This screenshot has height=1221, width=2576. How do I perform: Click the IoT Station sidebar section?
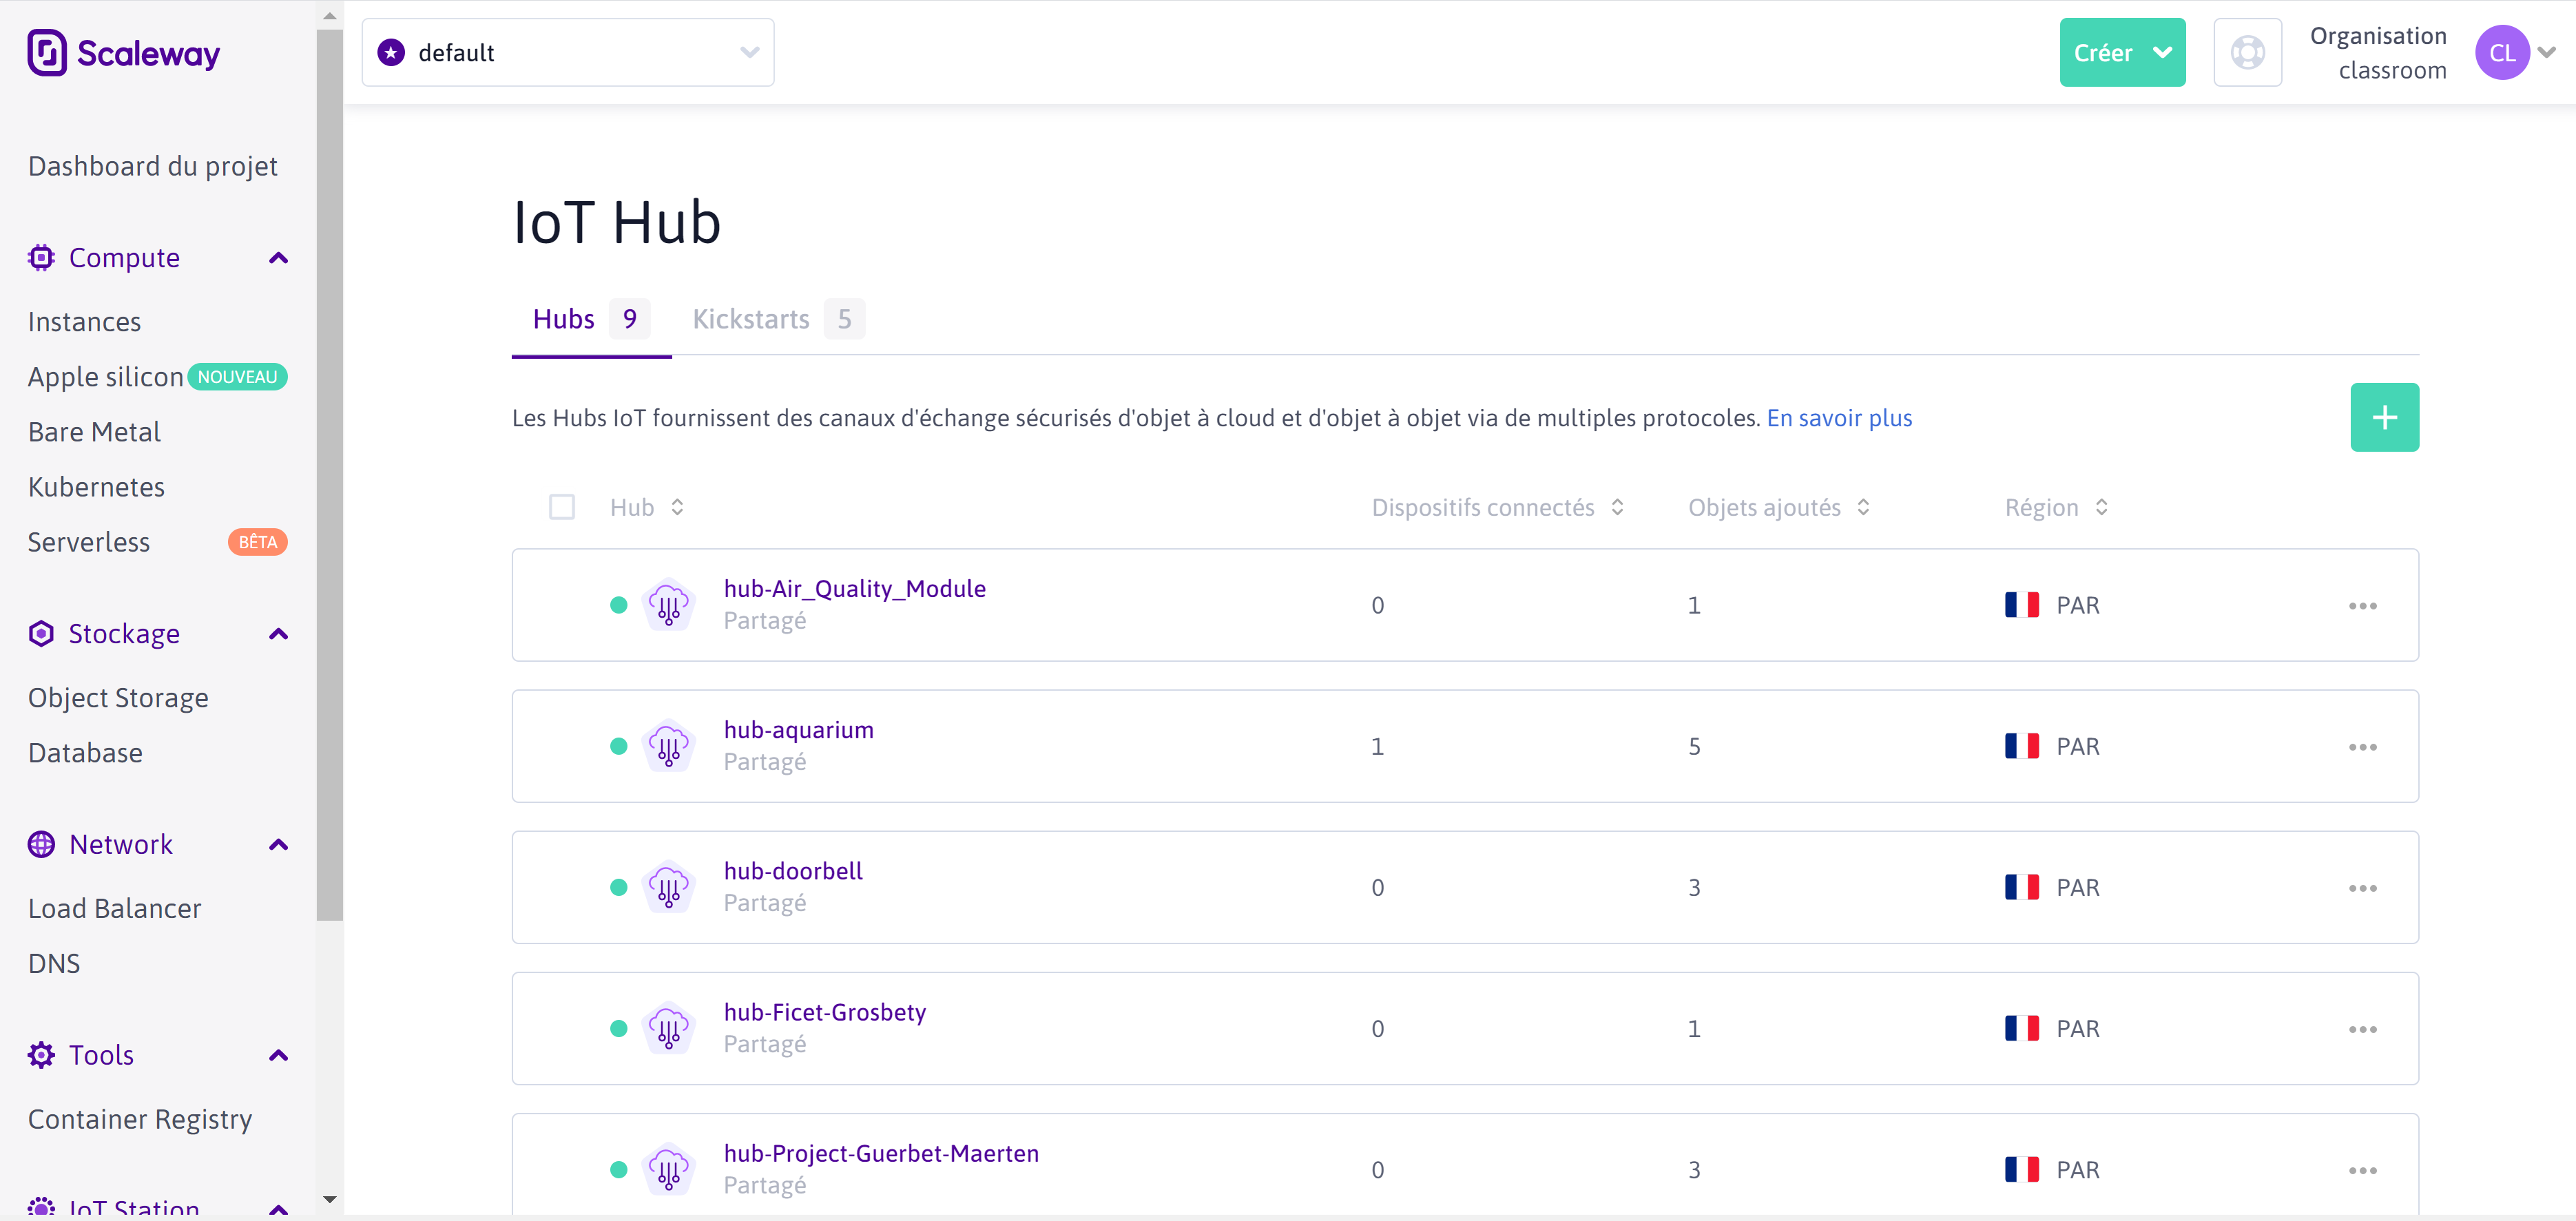(157, 1207)
